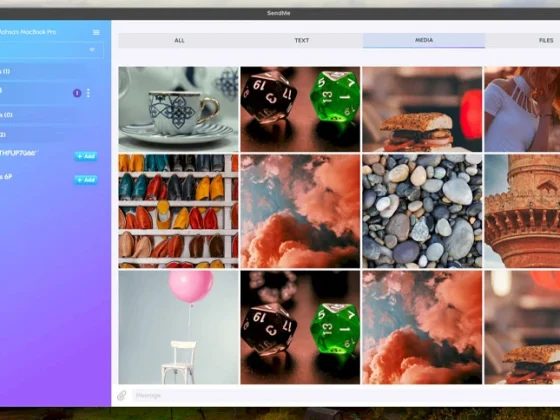Click the MacBook Pro device name in sidebar
Viewport: 560px width, 420px height.
pos(28,32)
